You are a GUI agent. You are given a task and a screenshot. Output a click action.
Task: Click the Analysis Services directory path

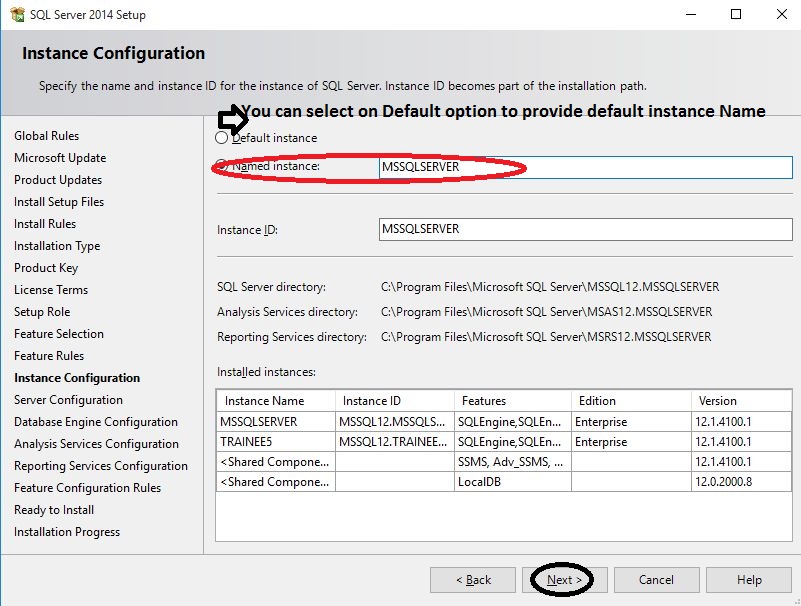pyautogui.click(x=546, y=312)
